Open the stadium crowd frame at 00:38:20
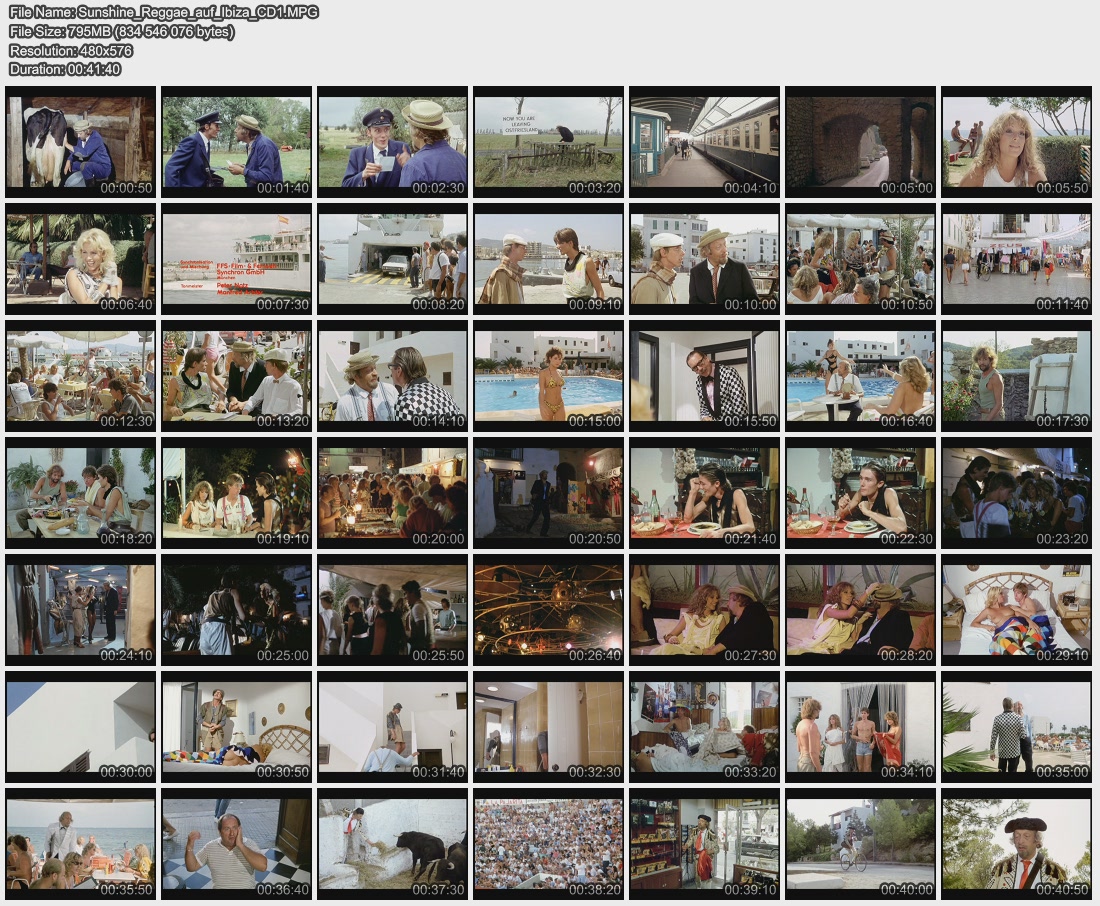This screenshot has height=906, width=1100. [x=548, y=844]
